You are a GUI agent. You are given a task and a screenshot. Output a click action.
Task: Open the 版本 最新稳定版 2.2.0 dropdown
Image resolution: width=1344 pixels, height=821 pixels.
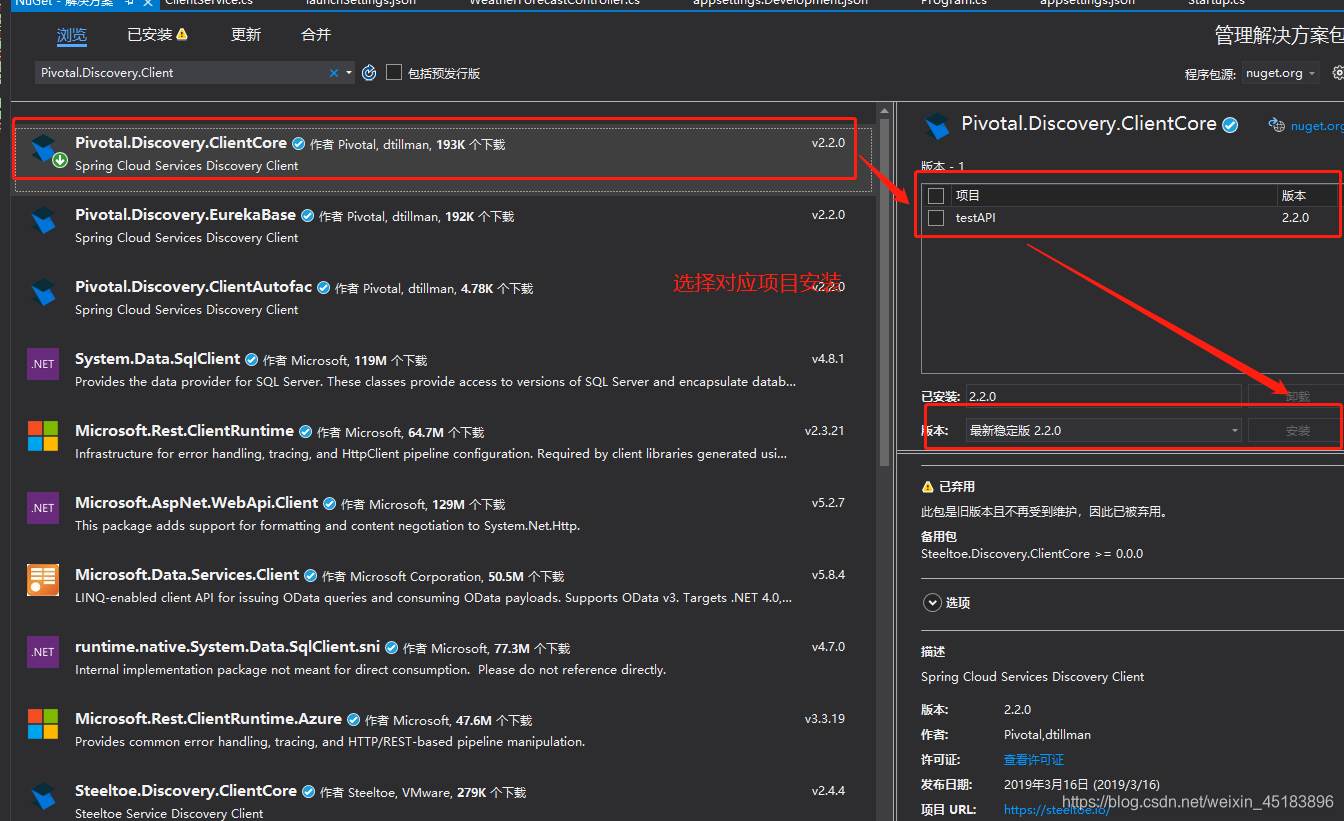coord(1104,430)
